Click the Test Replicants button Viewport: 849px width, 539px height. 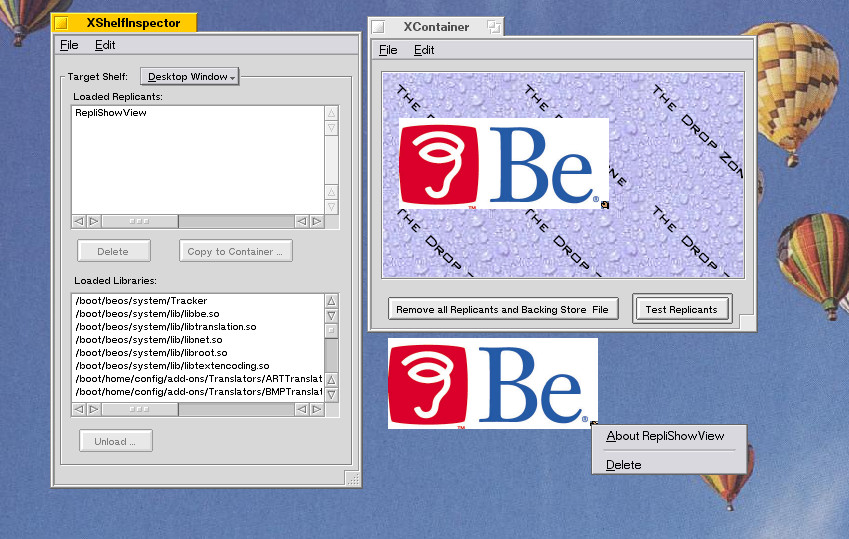tap(682, 309)
